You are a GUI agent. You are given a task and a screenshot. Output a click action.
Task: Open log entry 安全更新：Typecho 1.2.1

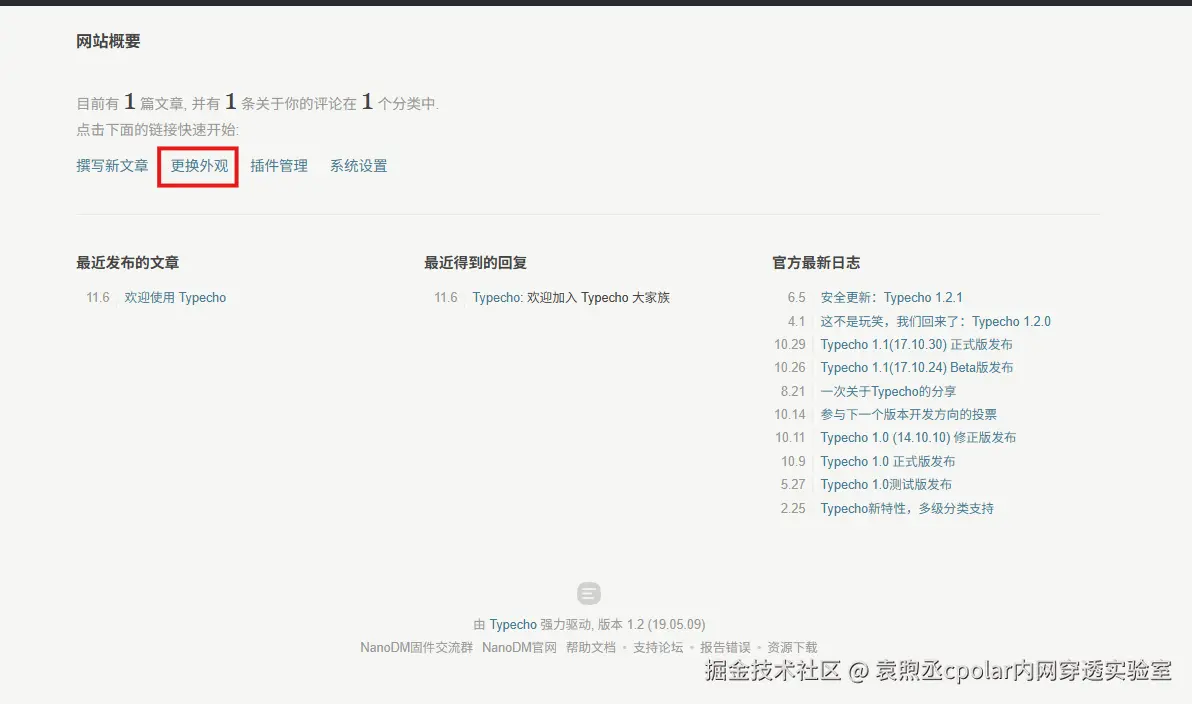891,297
